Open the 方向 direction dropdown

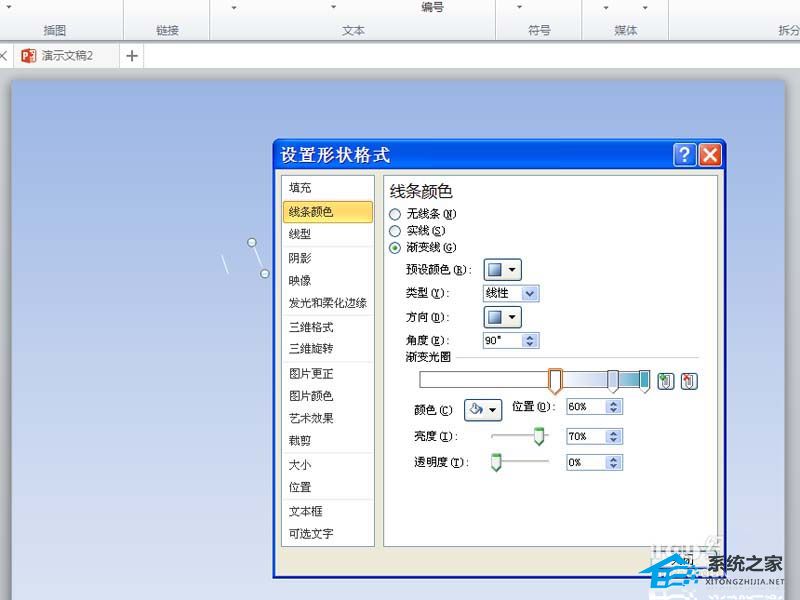click(x=502, y=317)
